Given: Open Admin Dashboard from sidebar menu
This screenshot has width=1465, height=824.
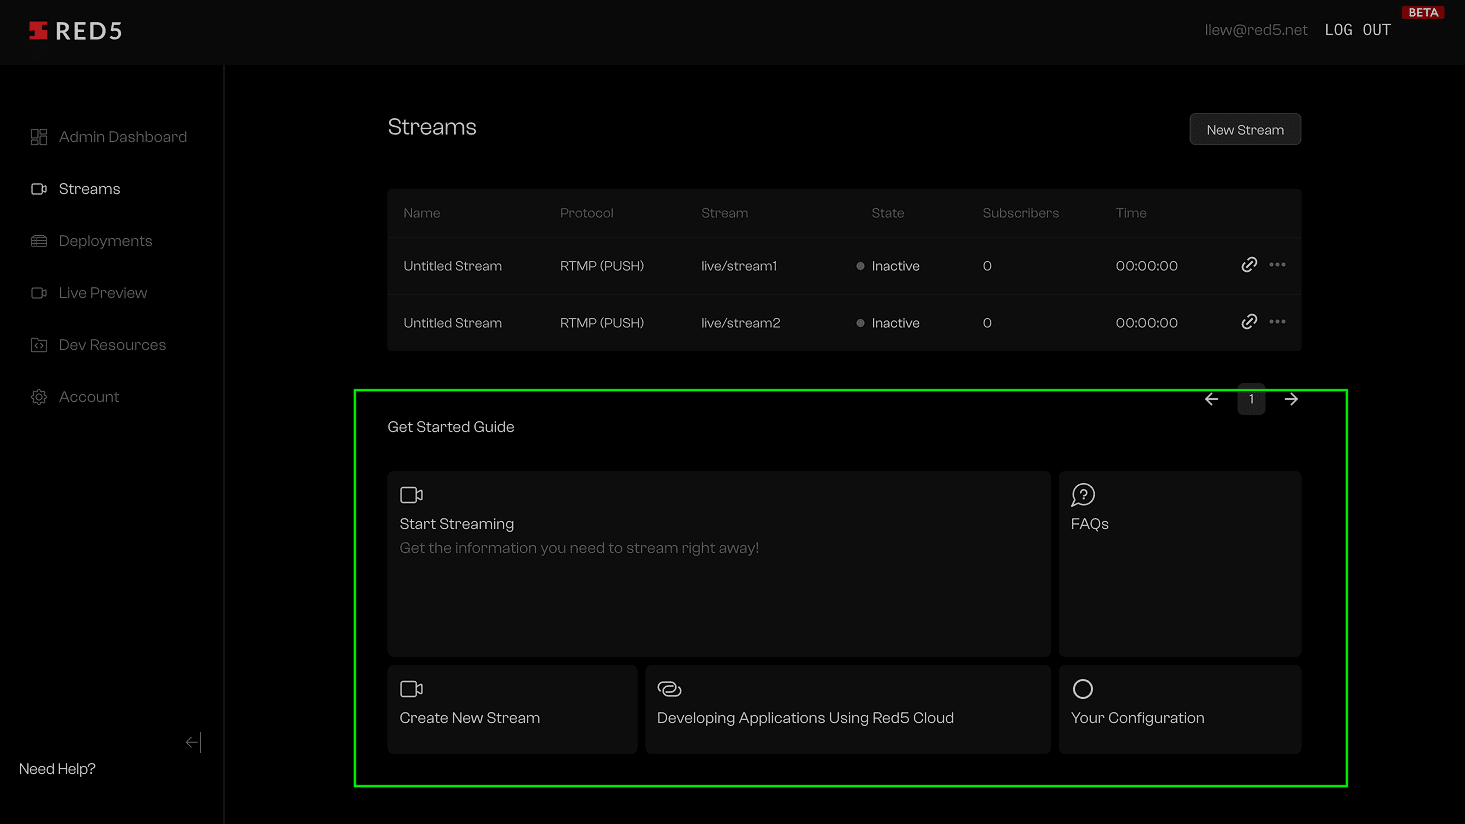Looking at the screenshot, I should 123,137.
